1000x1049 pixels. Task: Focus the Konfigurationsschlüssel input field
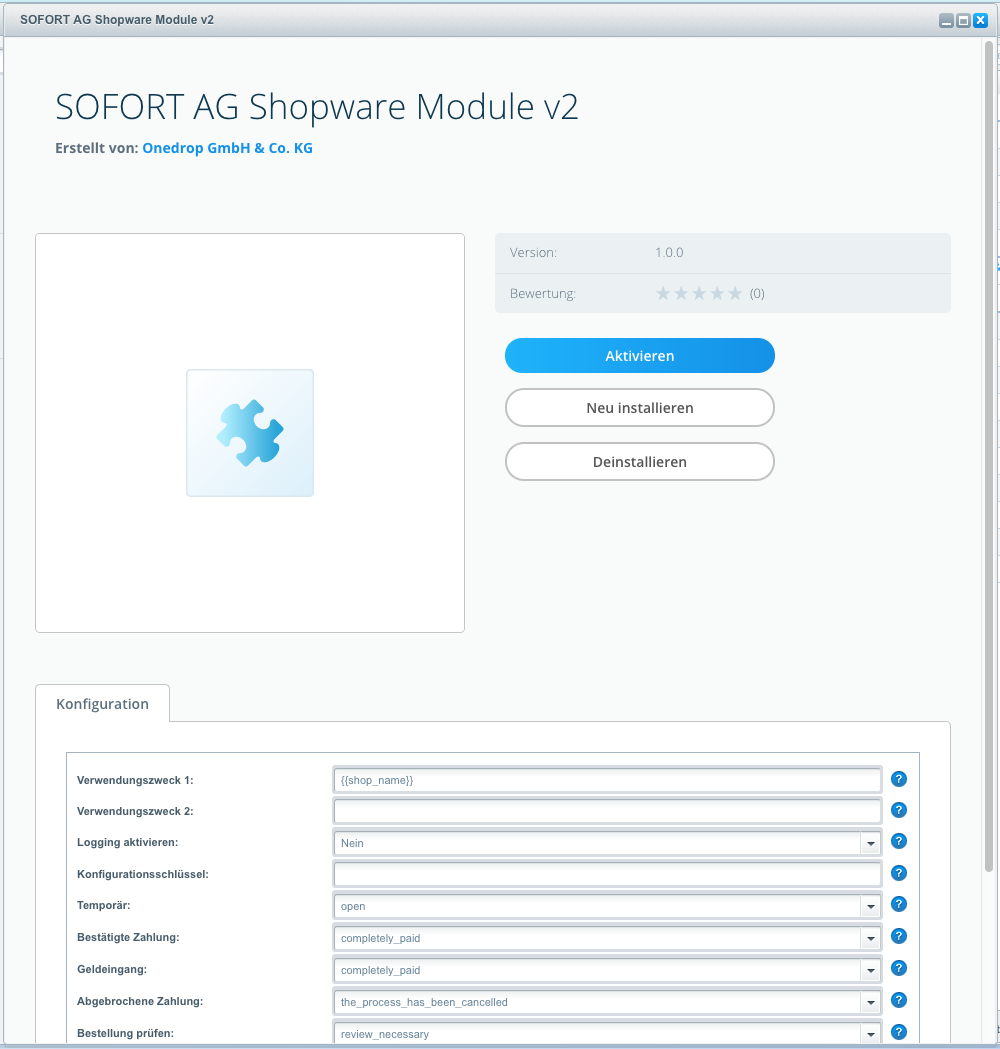[x=606, y=875]
